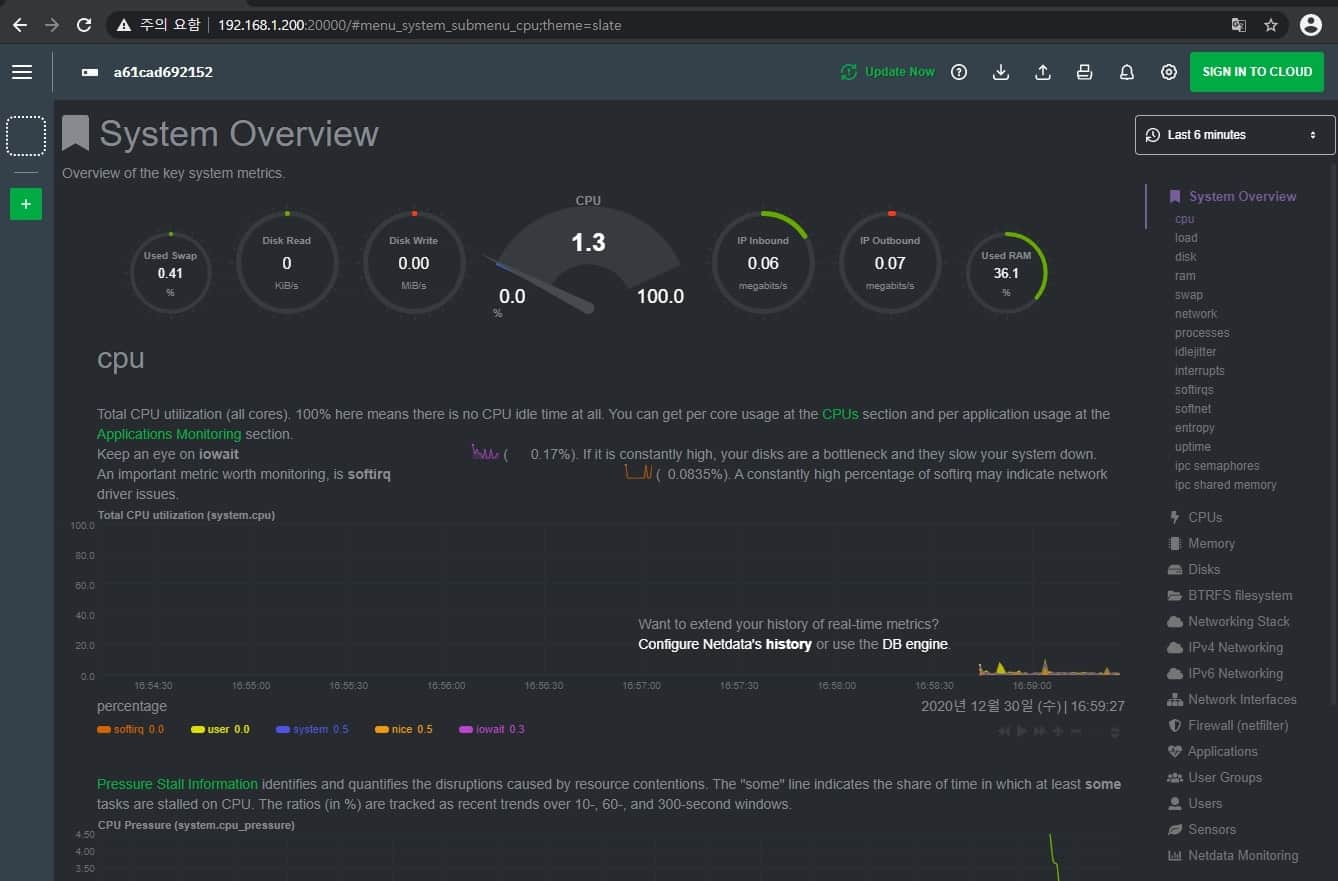
Task: Click the import snapshot download icon
Action: pos(1001,72)
